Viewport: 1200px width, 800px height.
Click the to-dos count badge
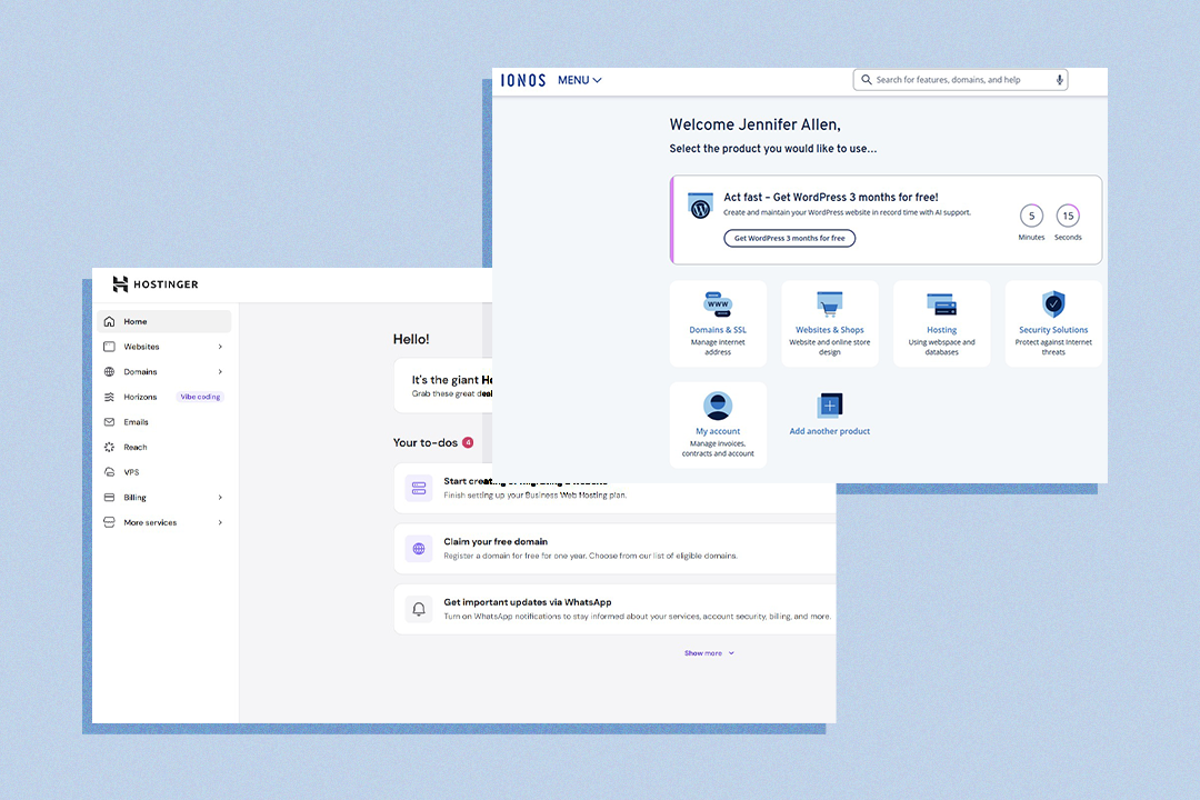tap(468, 442)
